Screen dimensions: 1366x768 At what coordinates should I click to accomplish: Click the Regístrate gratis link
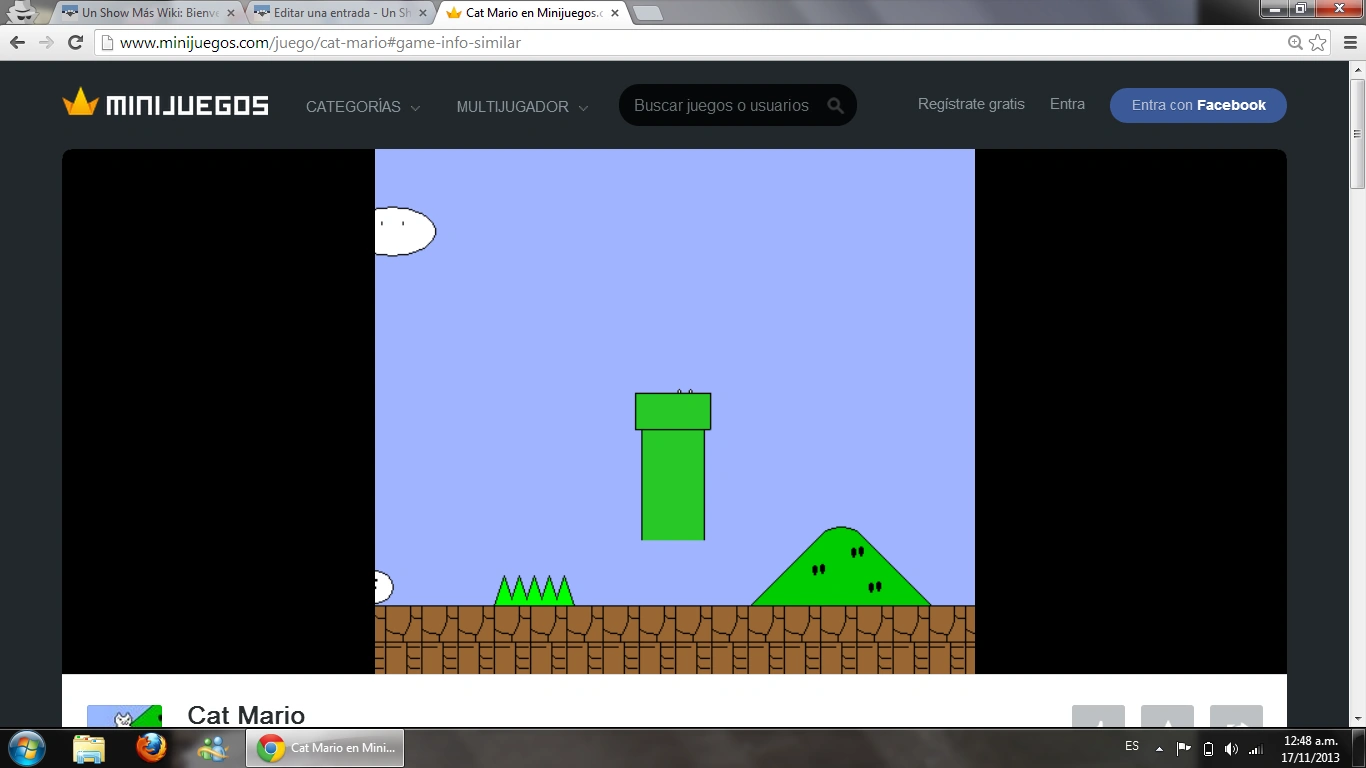pos(971,104)
